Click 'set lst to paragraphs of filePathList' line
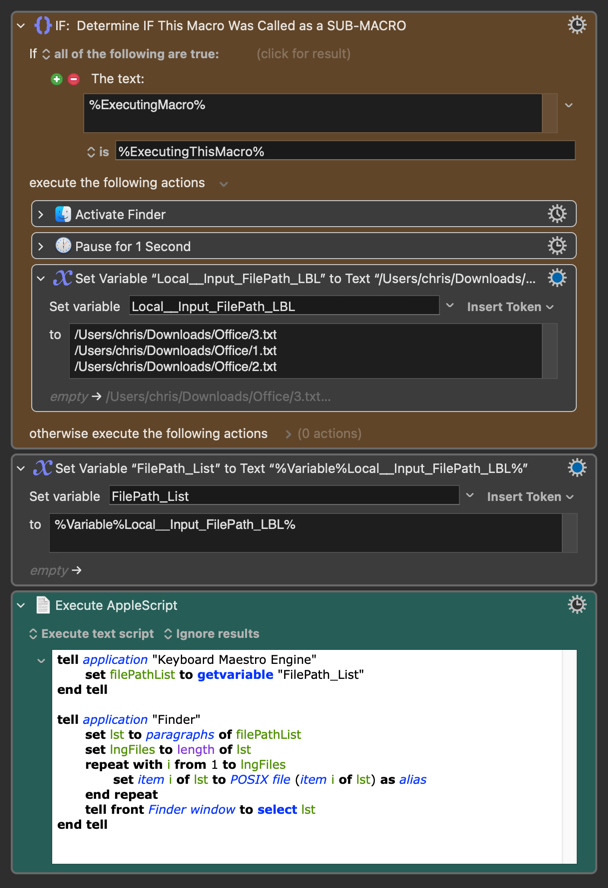This screenshot has height=888, width=608. point(193,735)
